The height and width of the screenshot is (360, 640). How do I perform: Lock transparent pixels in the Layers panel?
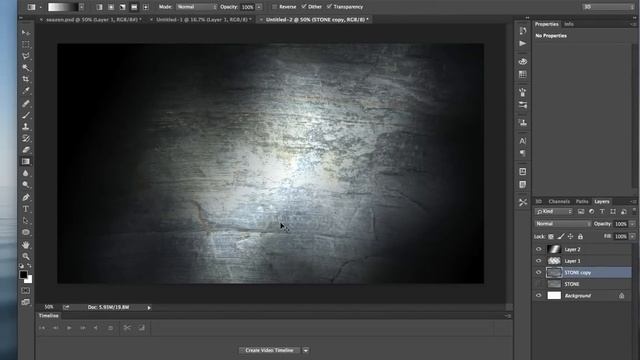click(x=551, y=236)
